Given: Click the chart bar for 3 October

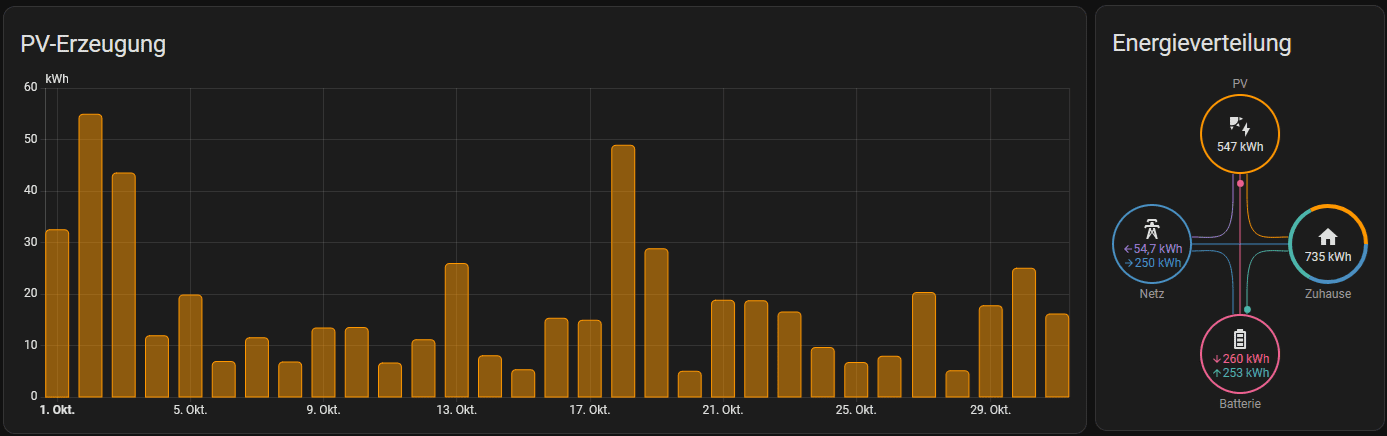Looking at the screenshot, I should pos(124,285).
